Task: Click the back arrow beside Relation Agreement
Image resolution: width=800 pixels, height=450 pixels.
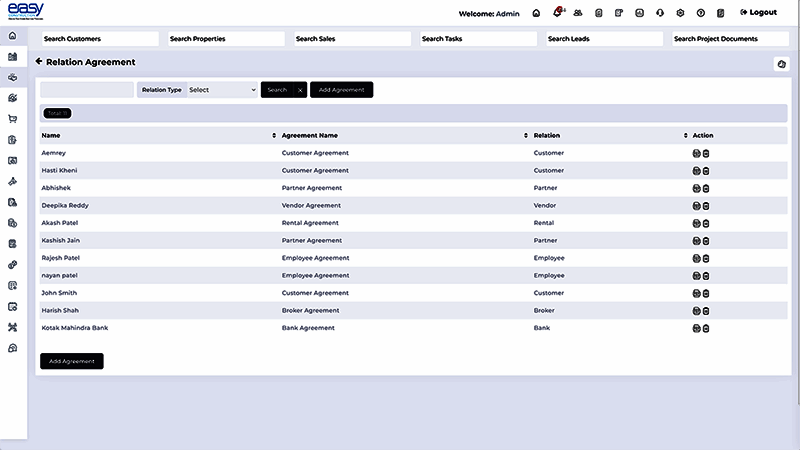Action: [39, 61]
